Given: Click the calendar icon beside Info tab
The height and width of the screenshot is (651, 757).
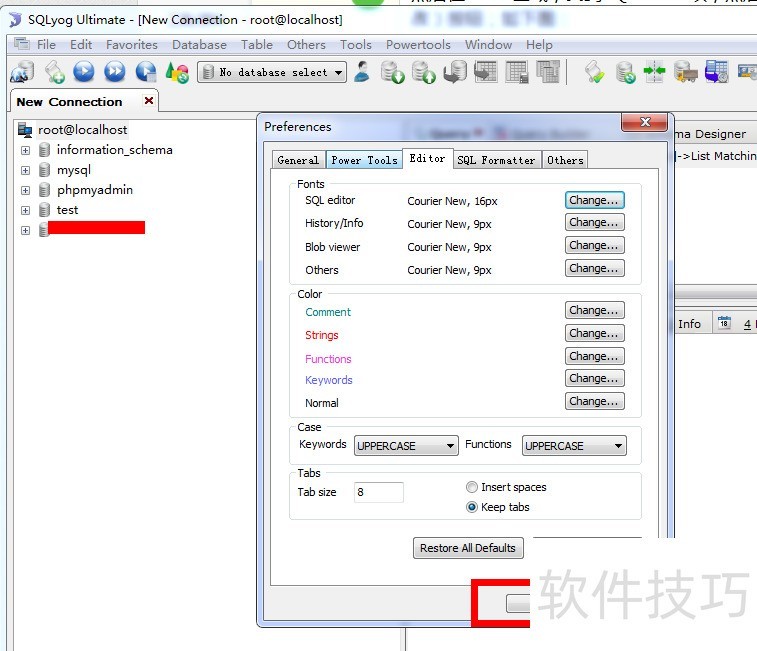Looking at the screenshot, I should 724,323.
